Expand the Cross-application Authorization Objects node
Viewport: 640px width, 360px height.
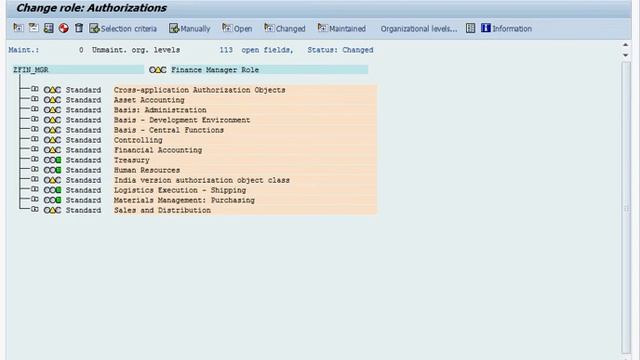[35, 89]
